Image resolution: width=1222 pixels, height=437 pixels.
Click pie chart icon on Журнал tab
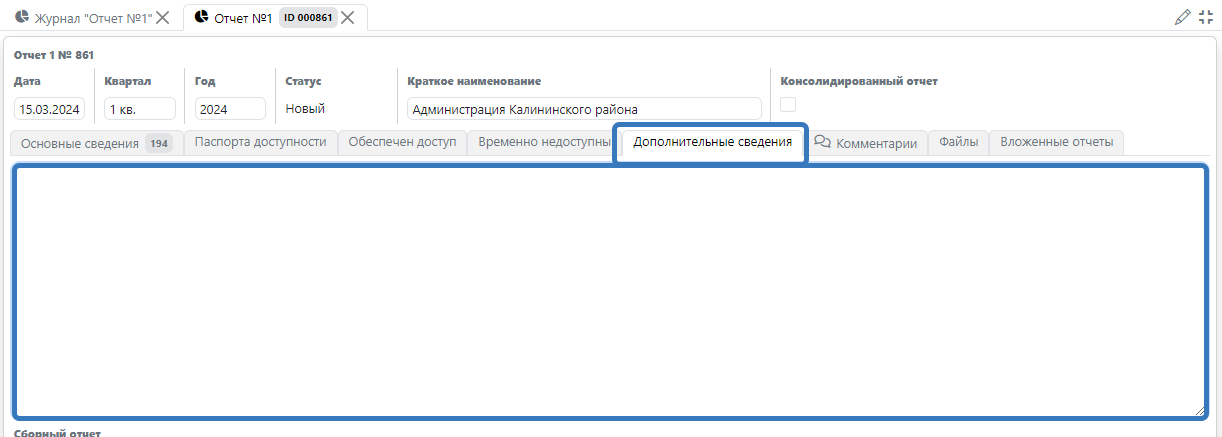(x=22, y=18)
